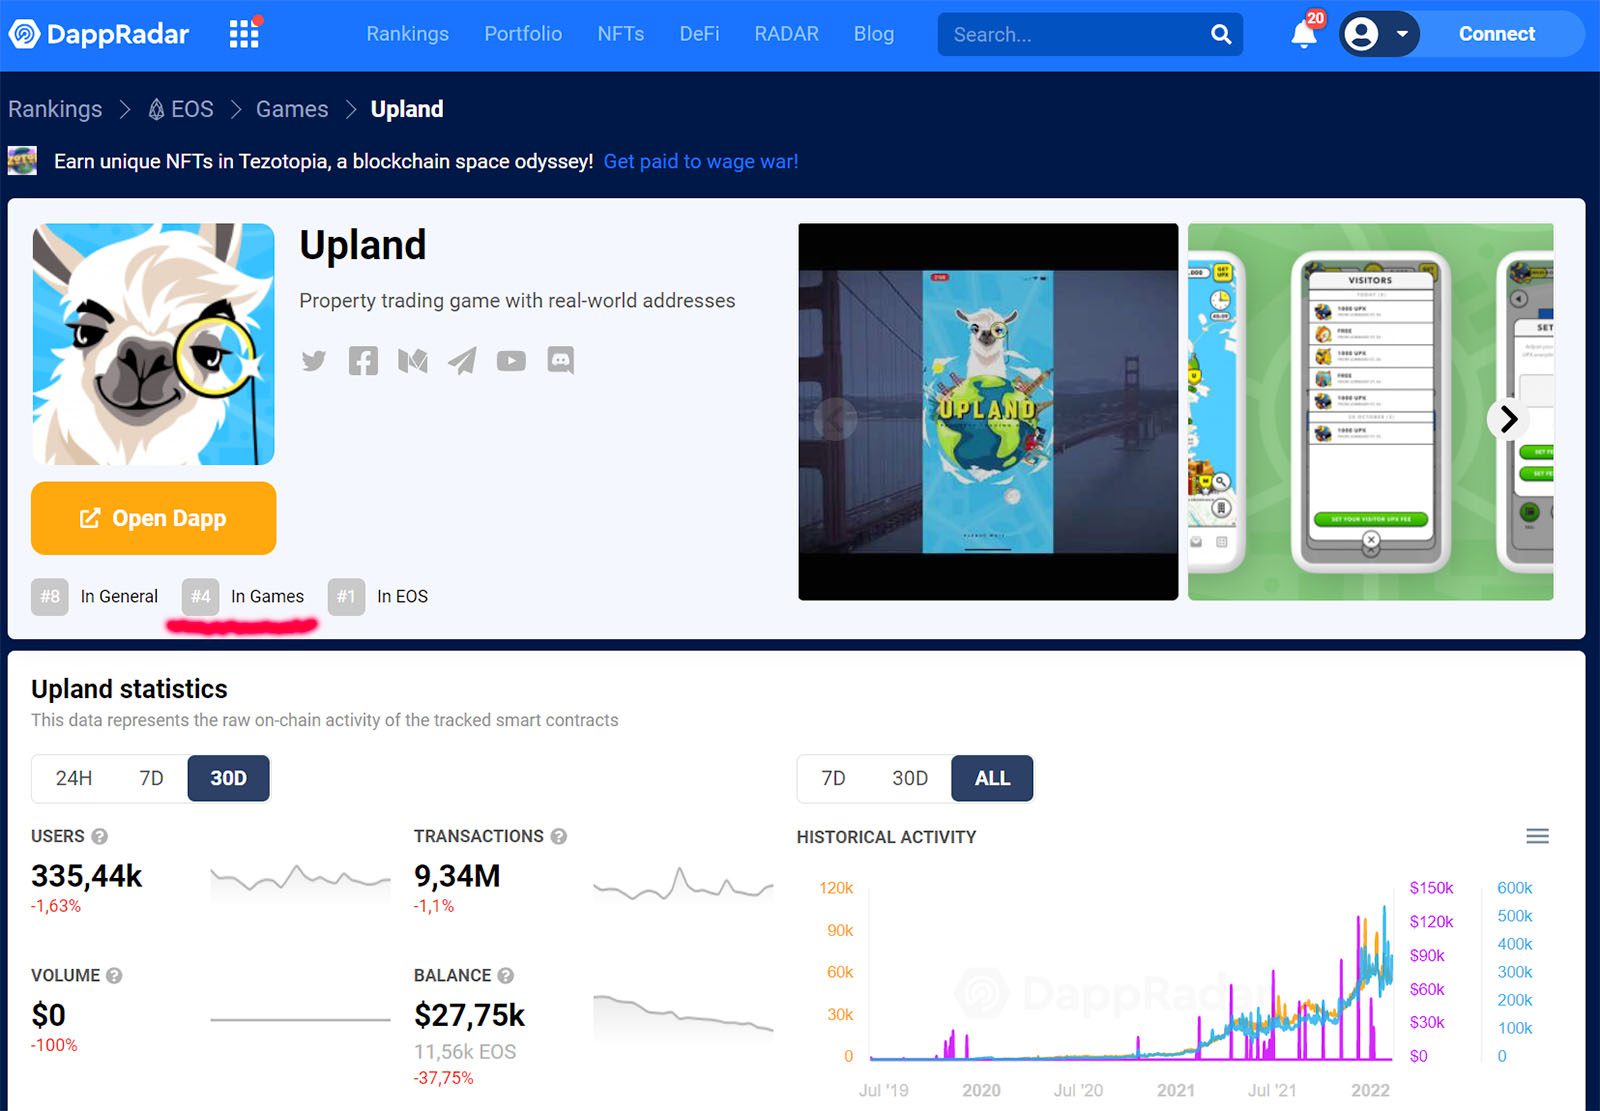
Task: Click the Historical Activity chart area
Action: (x=1130, y=975)
